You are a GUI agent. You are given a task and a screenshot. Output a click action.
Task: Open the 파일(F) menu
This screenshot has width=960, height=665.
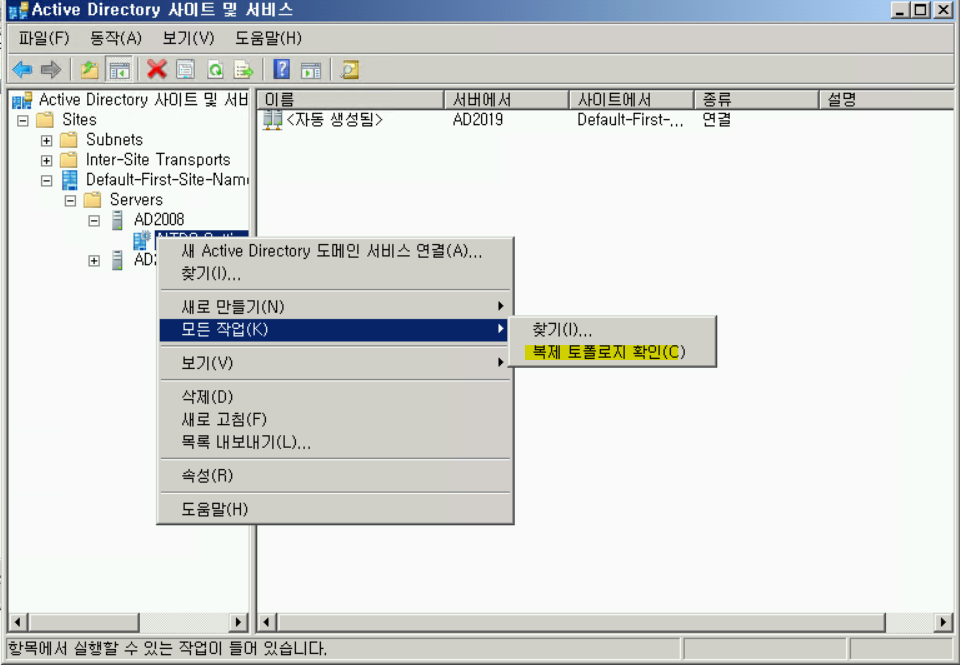point(44,38)
